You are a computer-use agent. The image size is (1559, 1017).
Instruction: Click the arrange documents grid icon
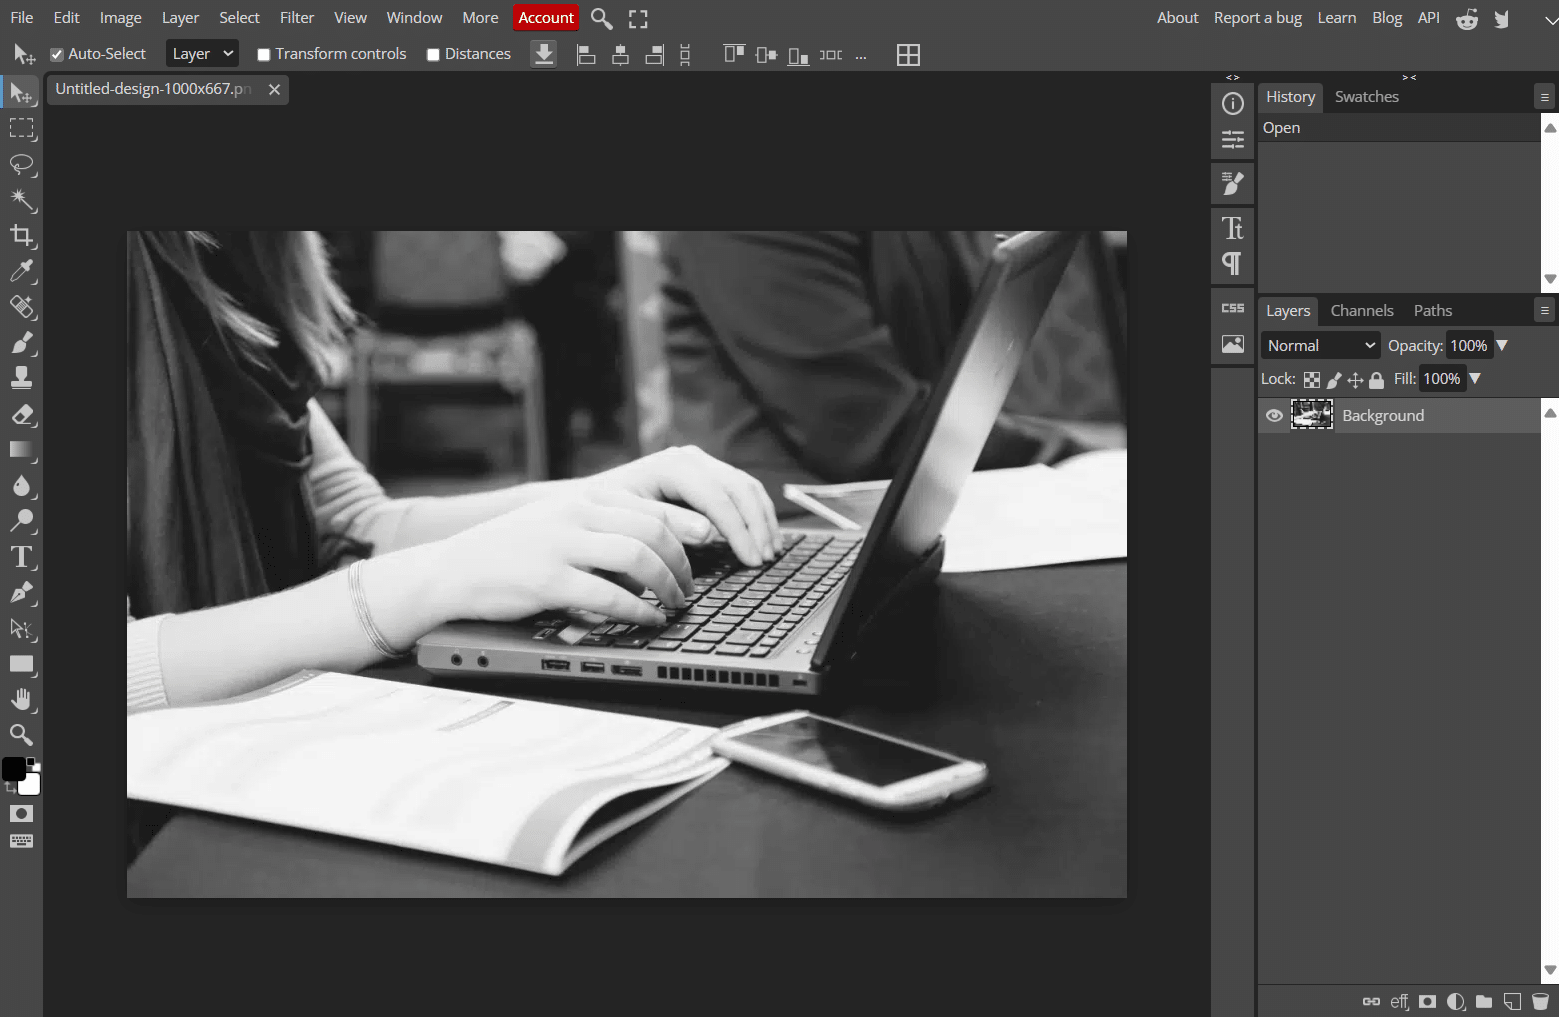[x=908, y=54]
